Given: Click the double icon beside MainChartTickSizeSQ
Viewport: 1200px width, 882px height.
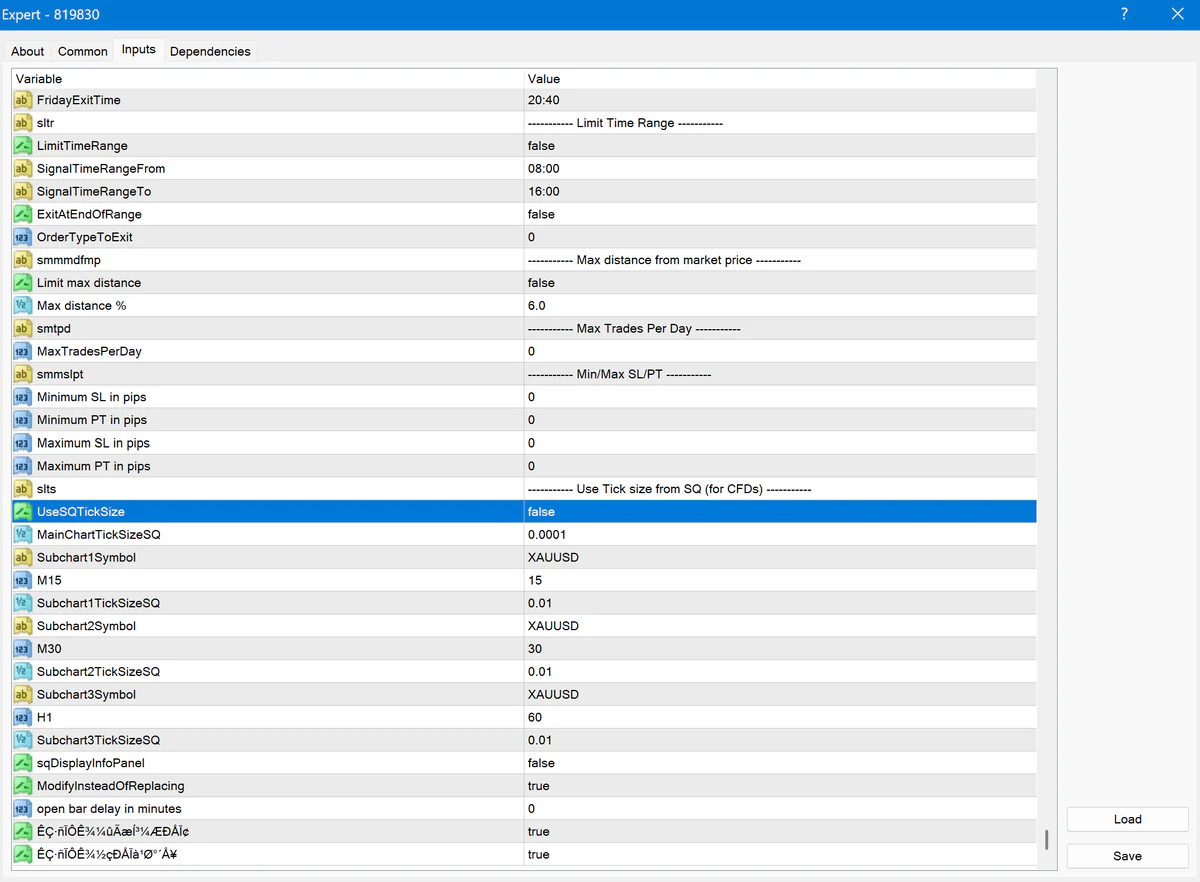Looking at the screenshot, I should [x=22, y=535].
